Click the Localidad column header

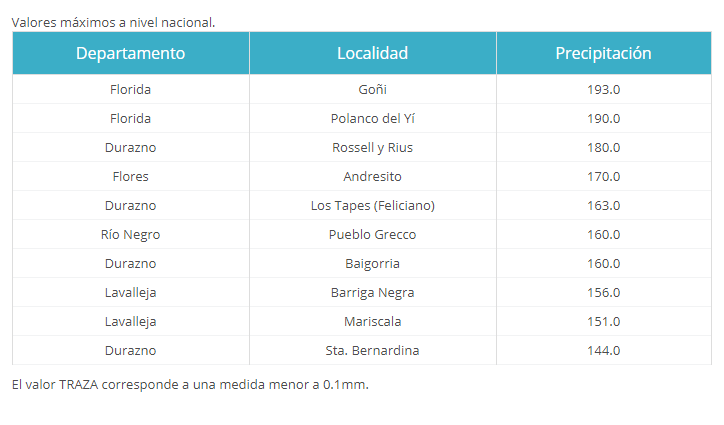[373, 53]
